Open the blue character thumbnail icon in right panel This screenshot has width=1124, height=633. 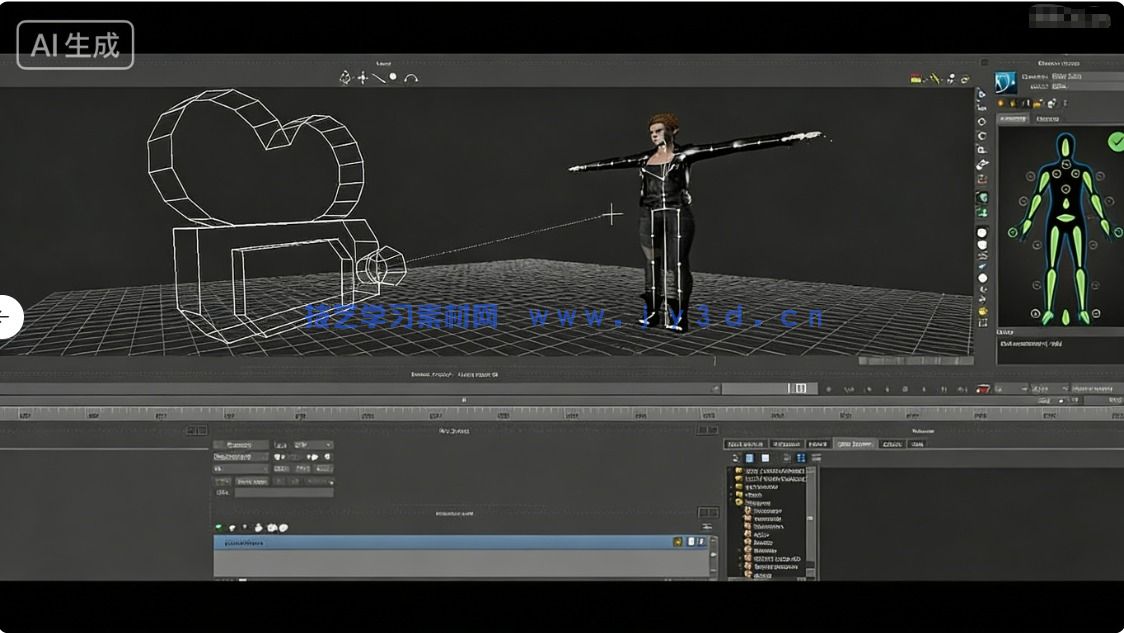tap(1005, 83)
